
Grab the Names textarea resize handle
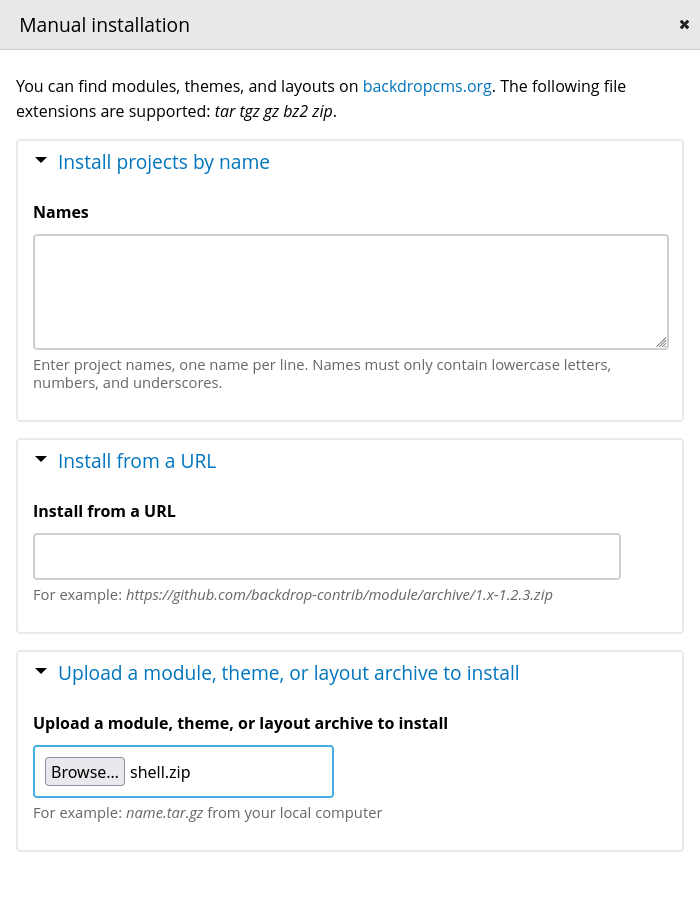tap(661, 342)
